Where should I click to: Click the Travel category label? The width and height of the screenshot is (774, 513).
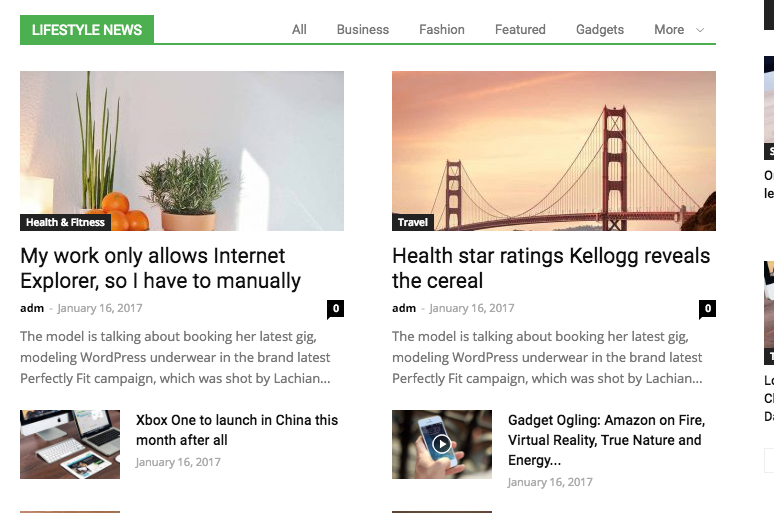pos(413,222)
